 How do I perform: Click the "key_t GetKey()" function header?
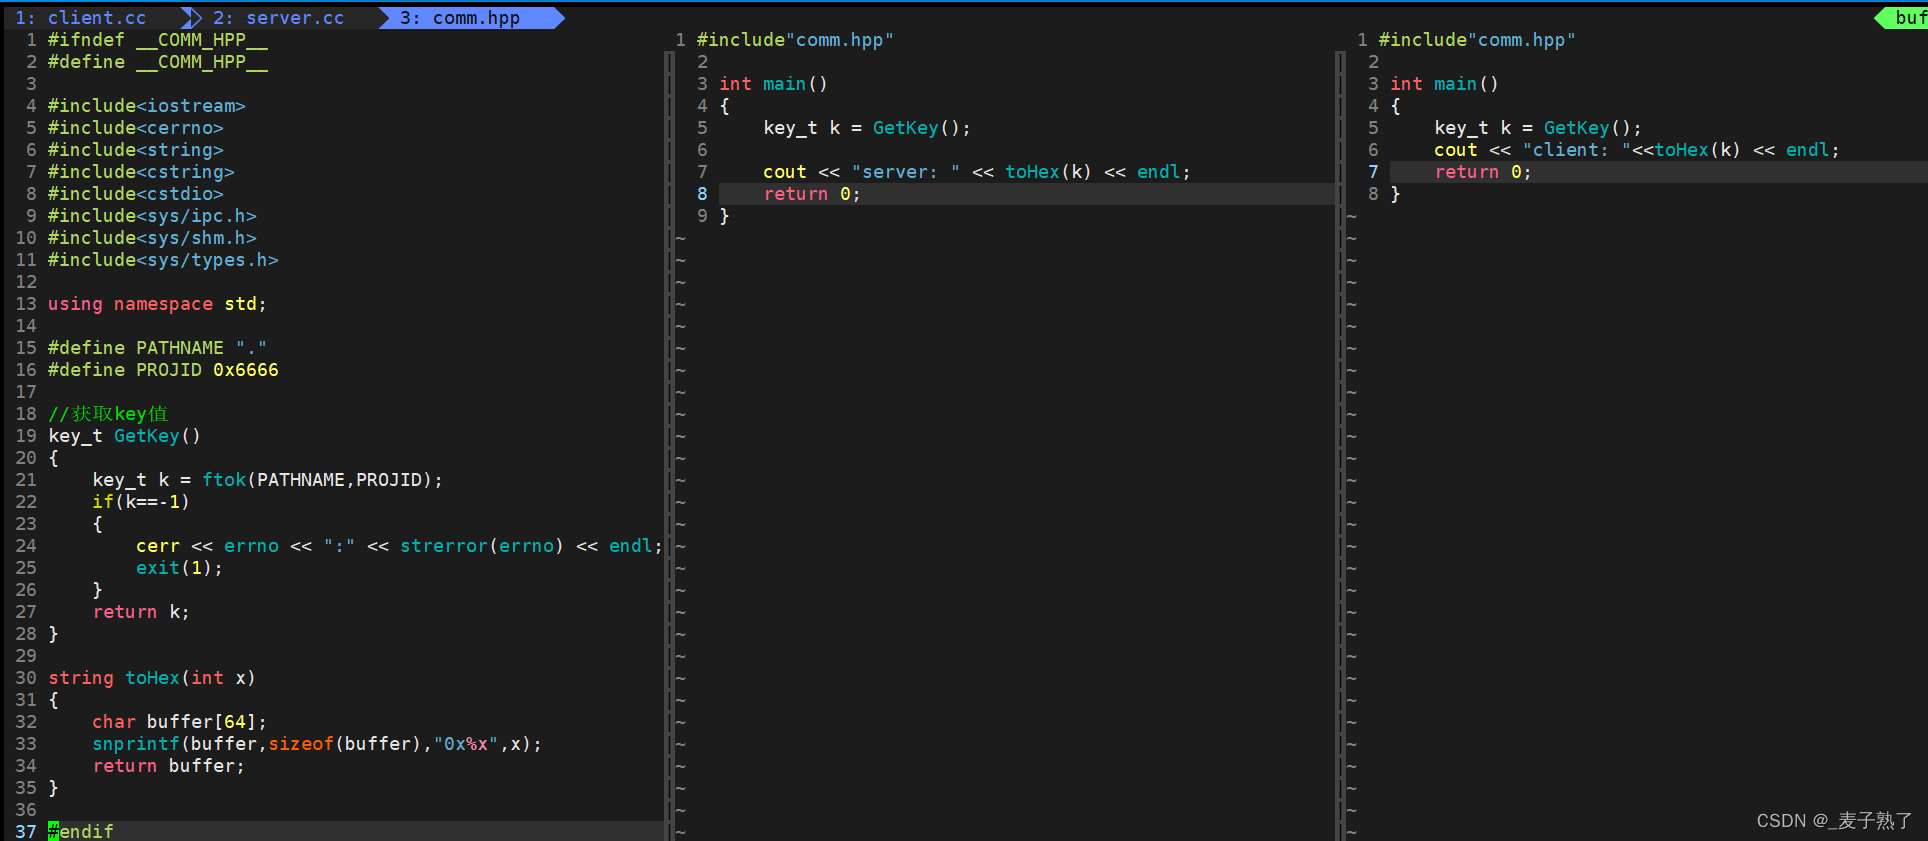[x=124, y=436]
